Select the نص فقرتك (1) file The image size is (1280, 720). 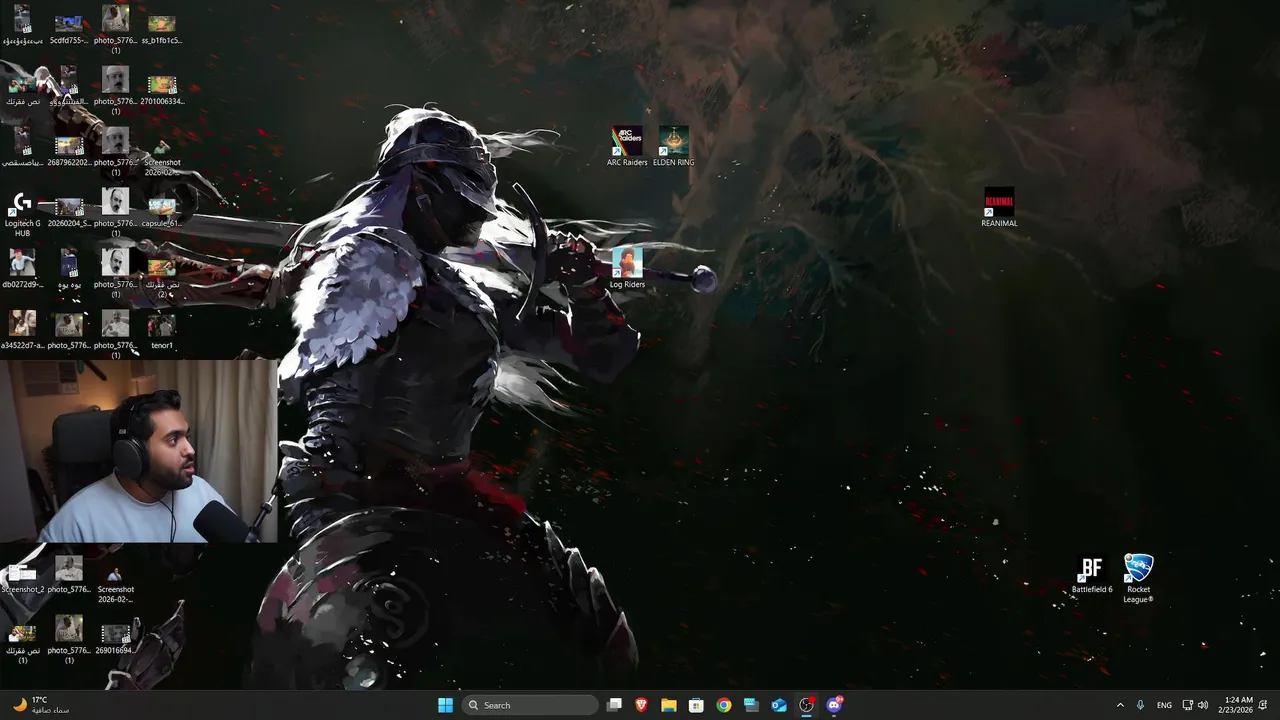point(22,644)
